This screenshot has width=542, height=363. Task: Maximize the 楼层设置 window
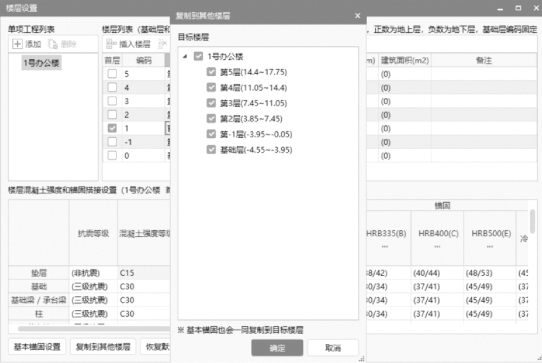(518, 8)
